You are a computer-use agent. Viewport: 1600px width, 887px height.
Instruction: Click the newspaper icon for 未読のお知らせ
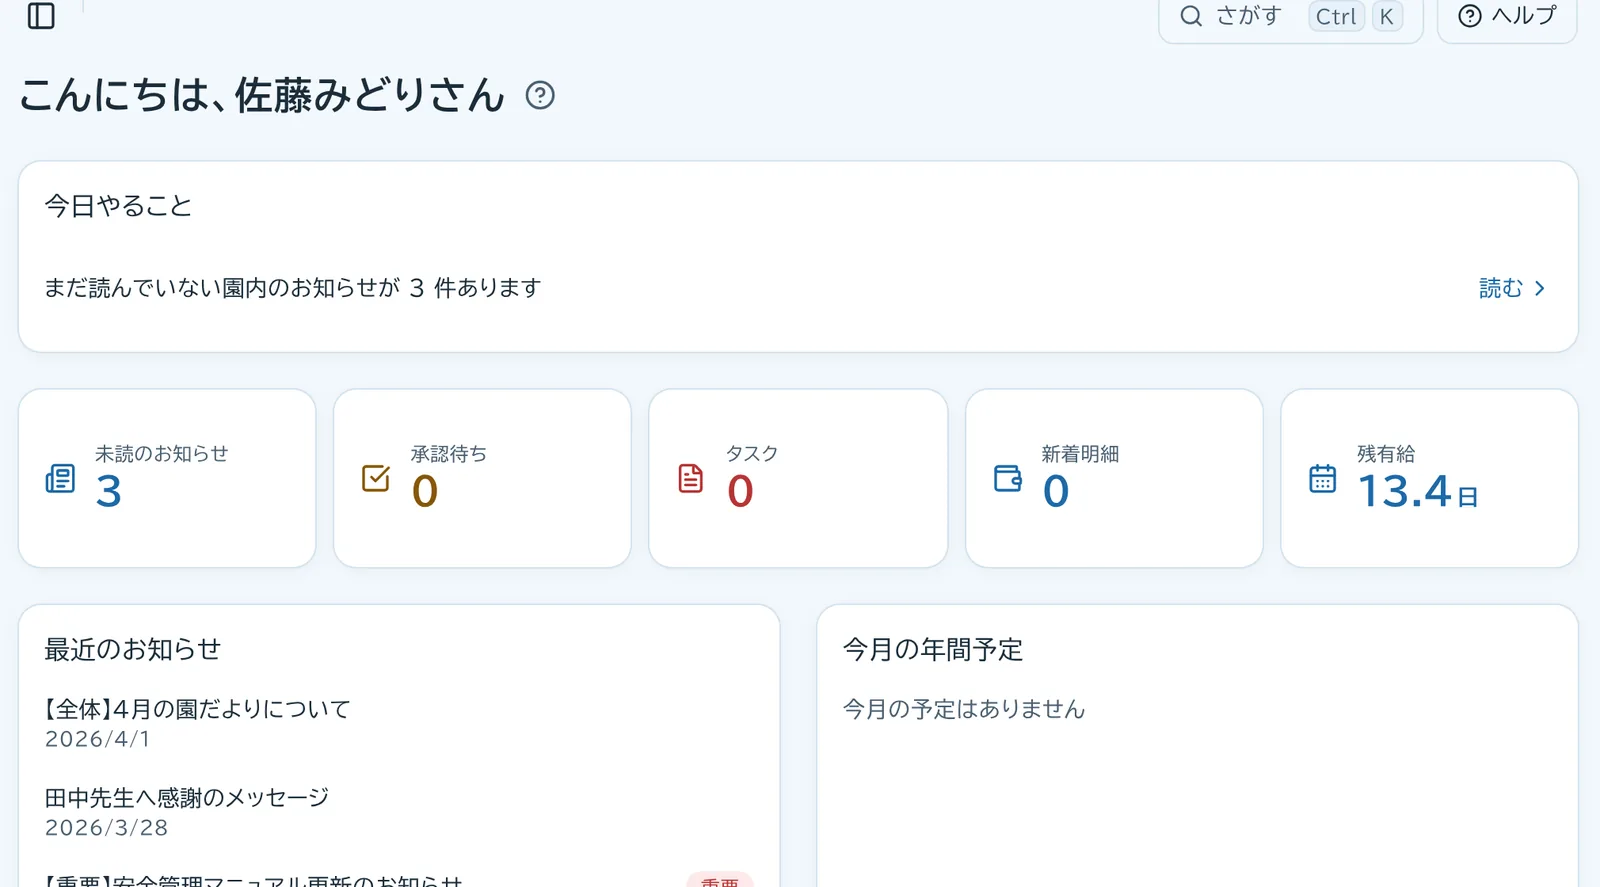(60, 479)
